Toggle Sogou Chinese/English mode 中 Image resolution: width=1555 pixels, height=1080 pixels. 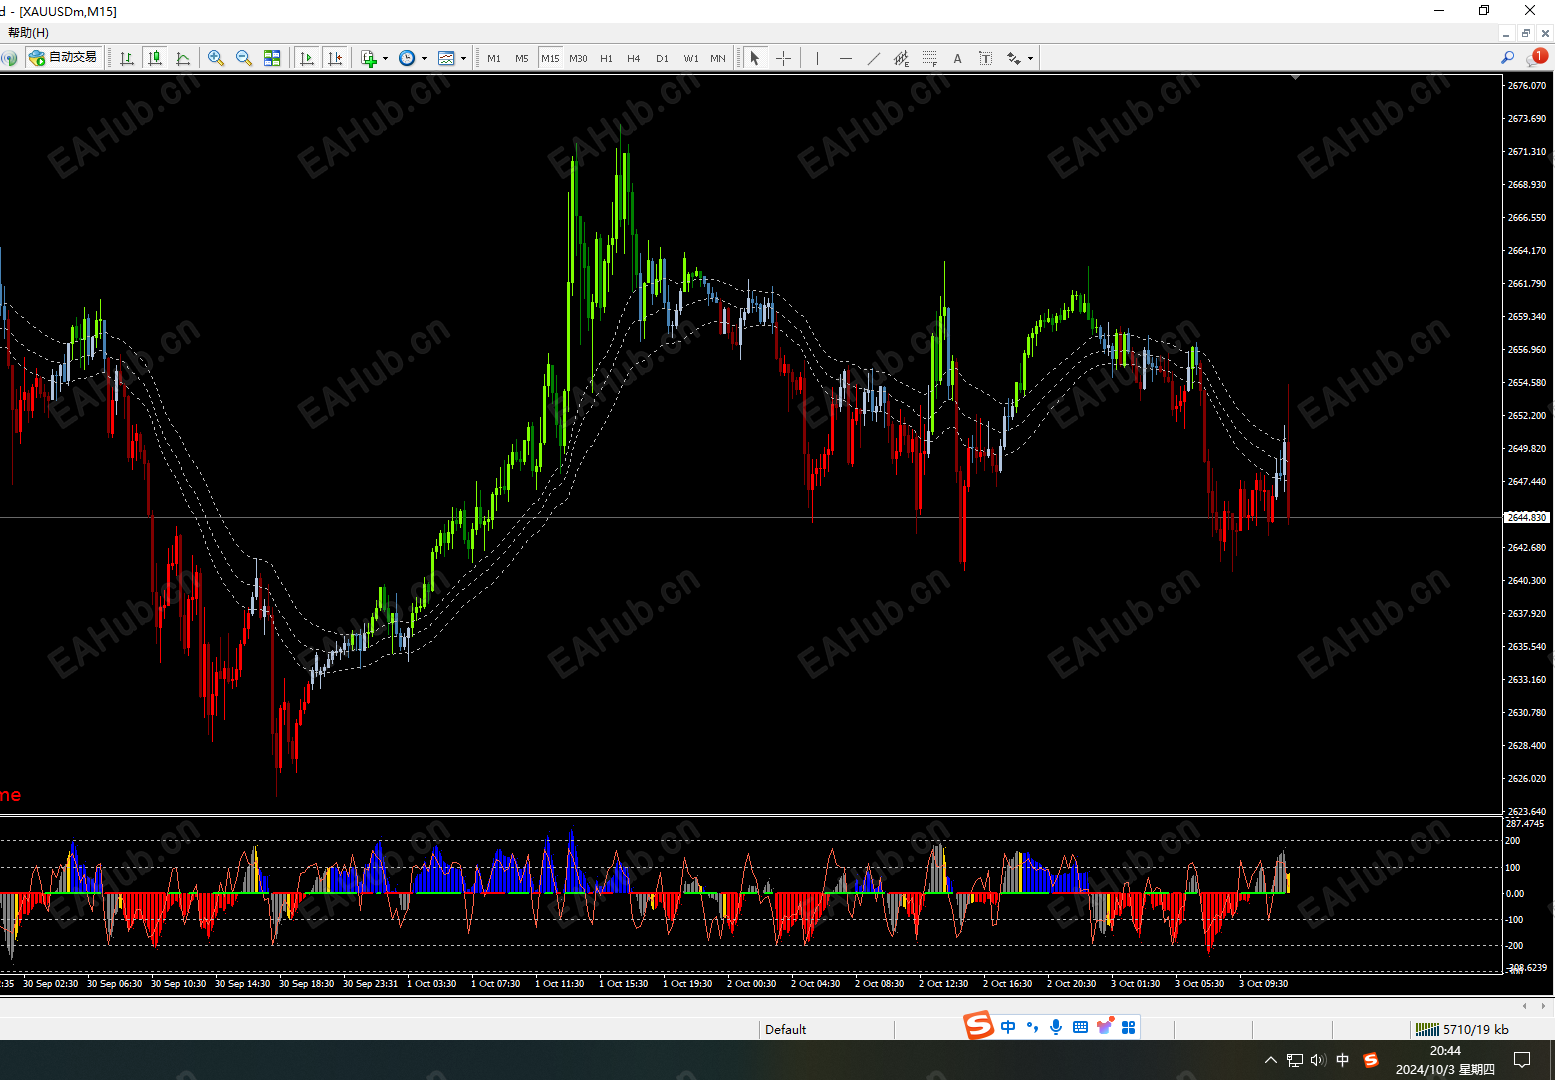pyautogui.click(x=1008, y=1027)
